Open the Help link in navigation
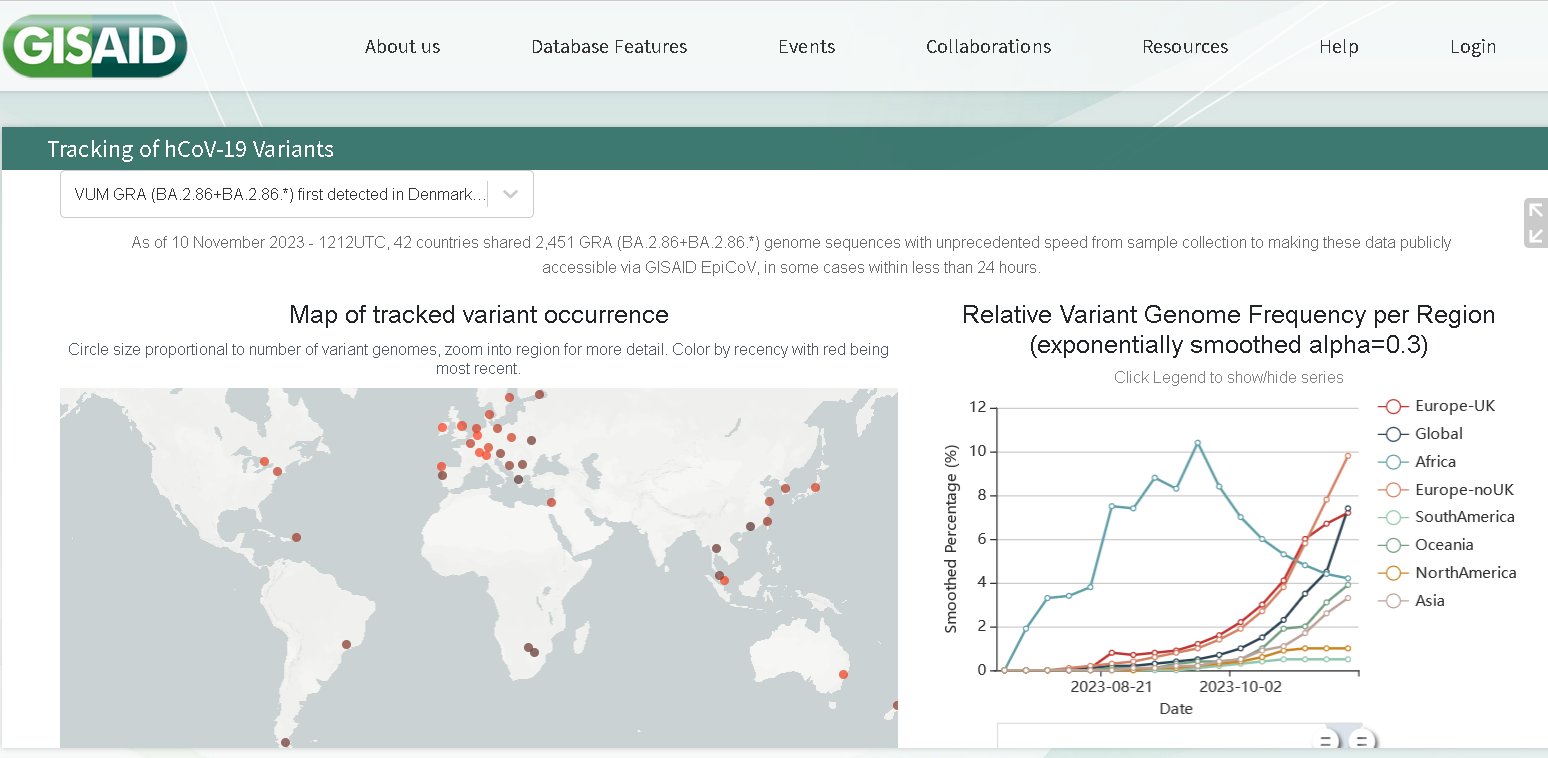The width and height of the screenshot is (1548, 758). pos(1338,47)
